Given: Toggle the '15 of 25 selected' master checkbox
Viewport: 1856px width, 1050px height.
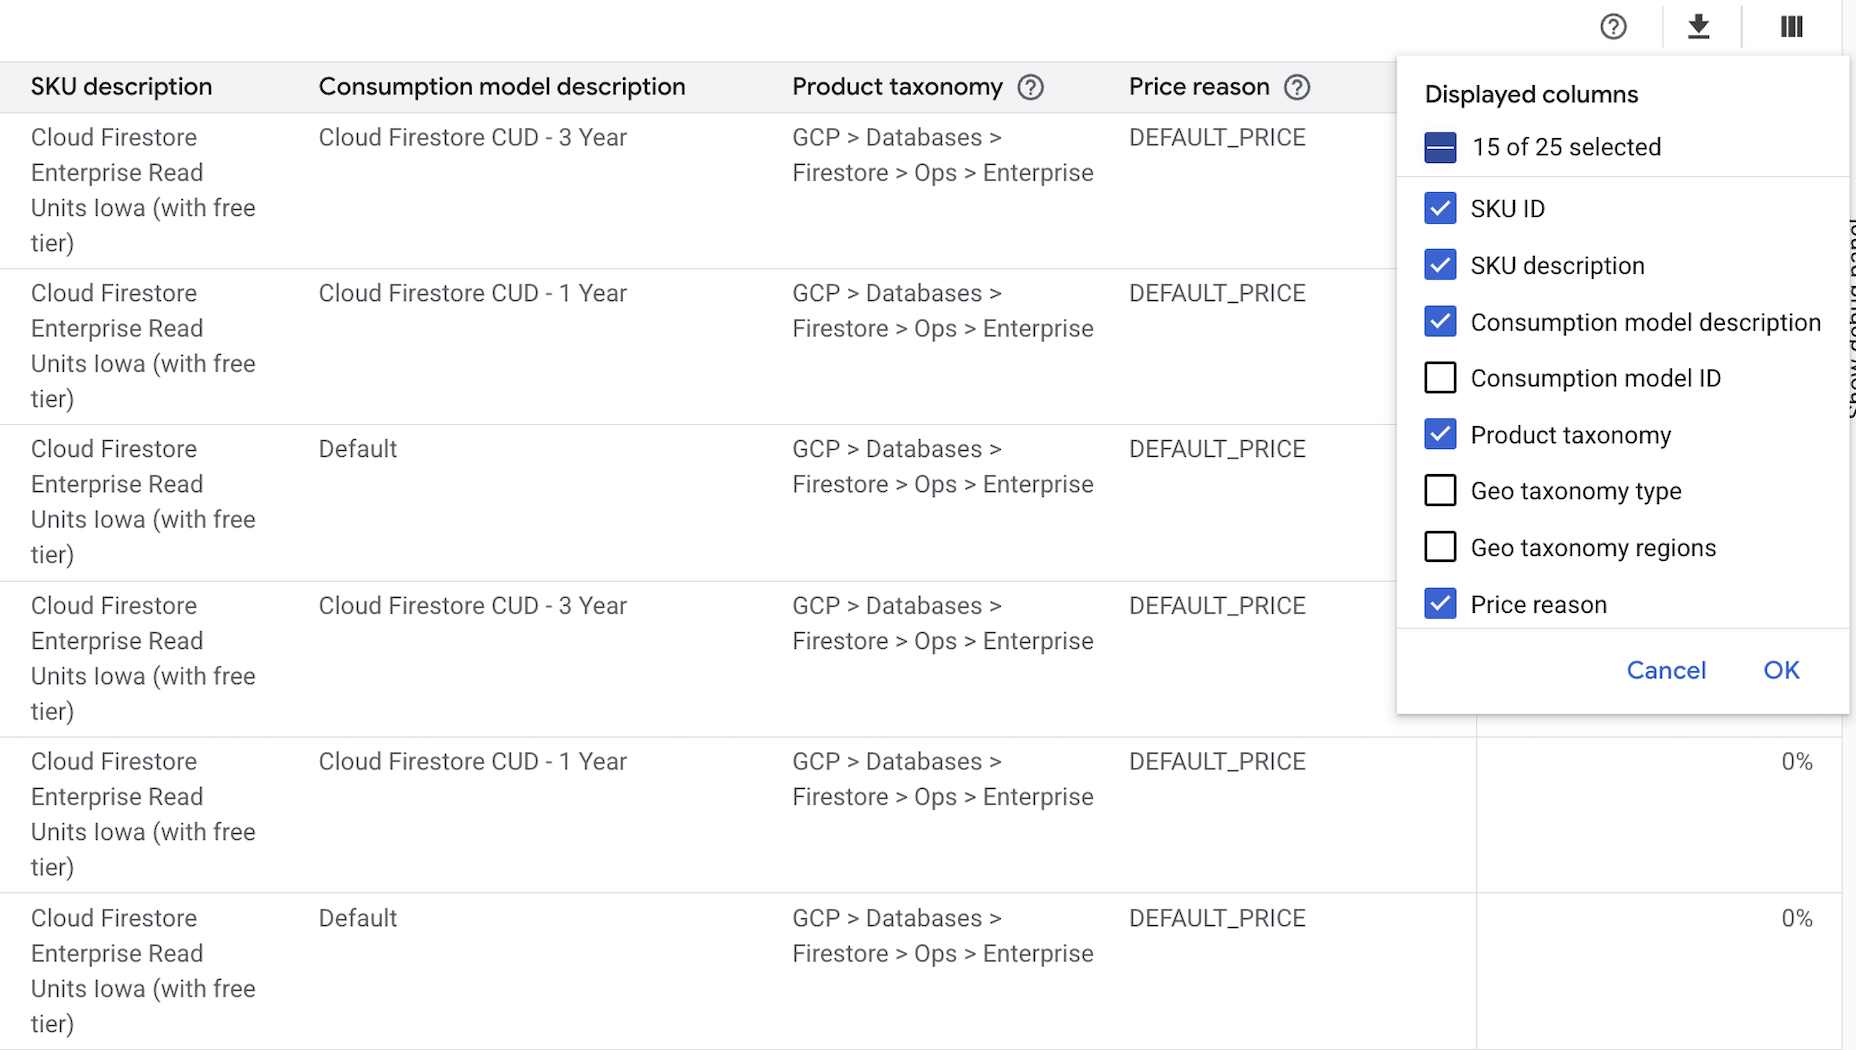Looking at the screenshot, I should click(x=1440, y=147).
